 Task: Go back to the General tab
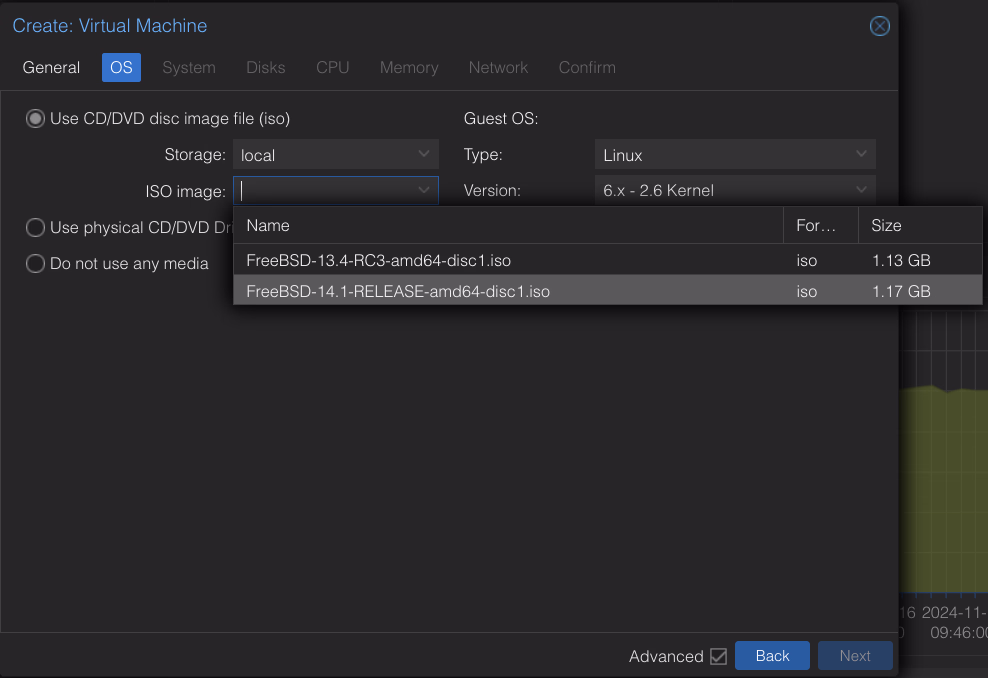pos(51,67)
